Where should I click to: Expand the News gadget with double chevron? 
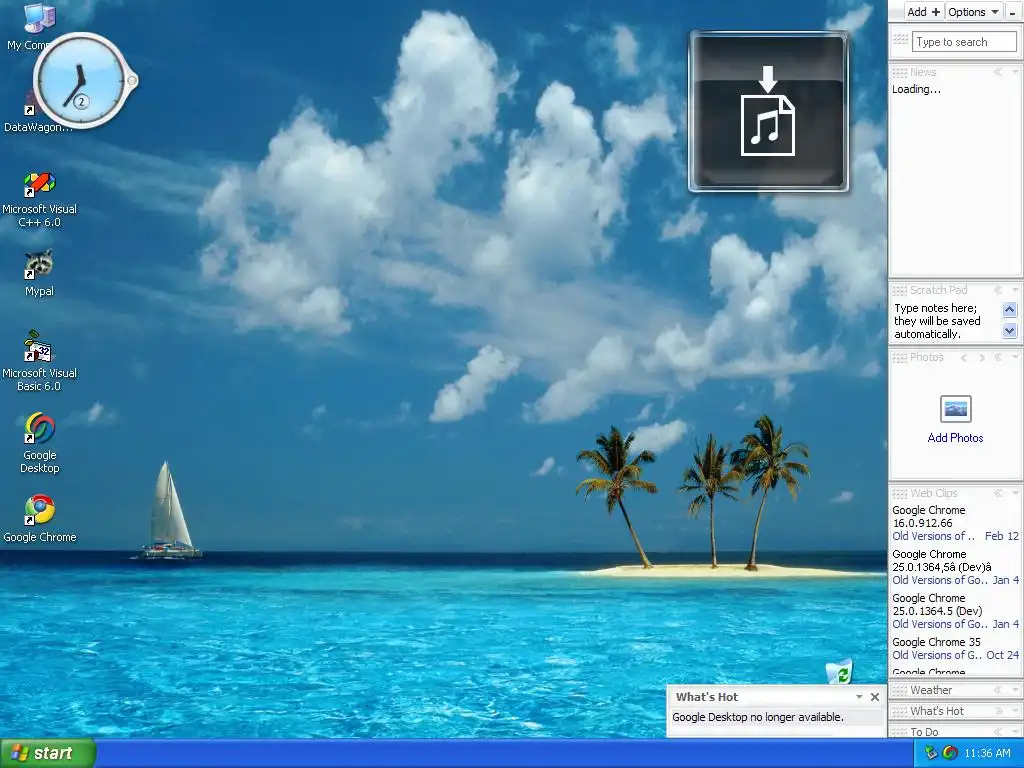(x=998, y=72)
